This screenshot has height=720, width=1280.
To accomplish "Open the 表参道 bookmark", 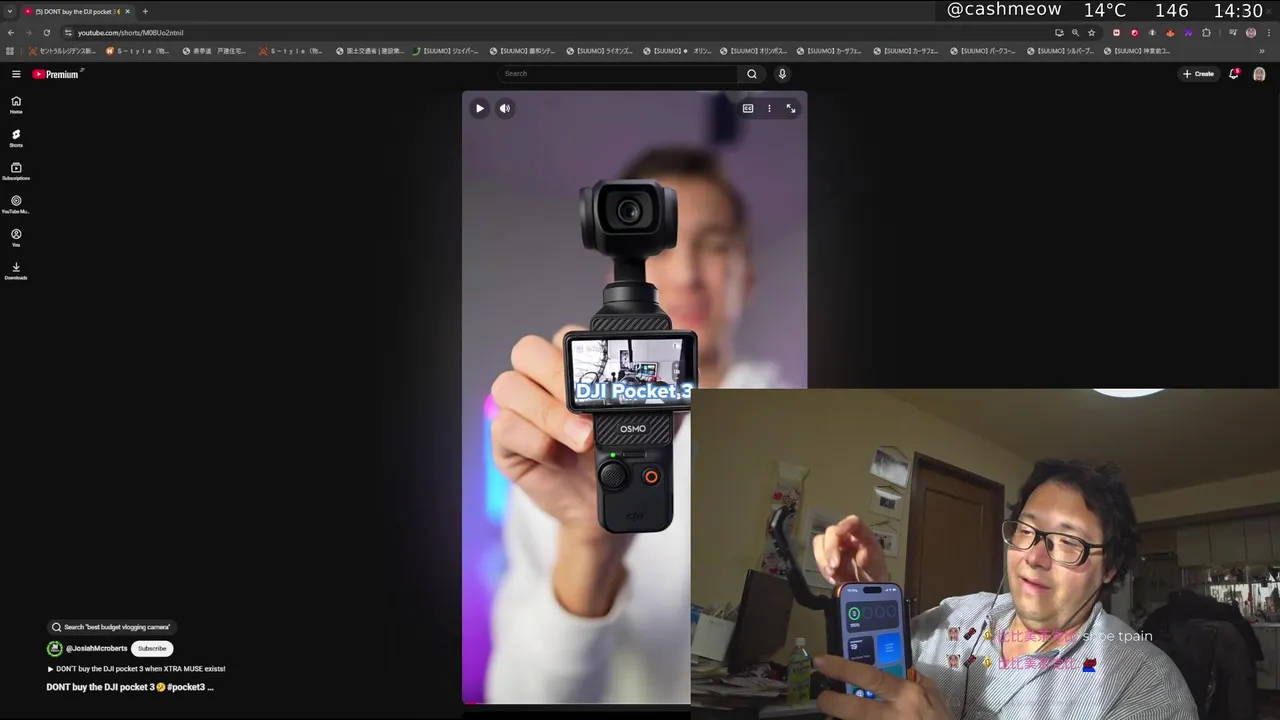I will tap(214, 51).
